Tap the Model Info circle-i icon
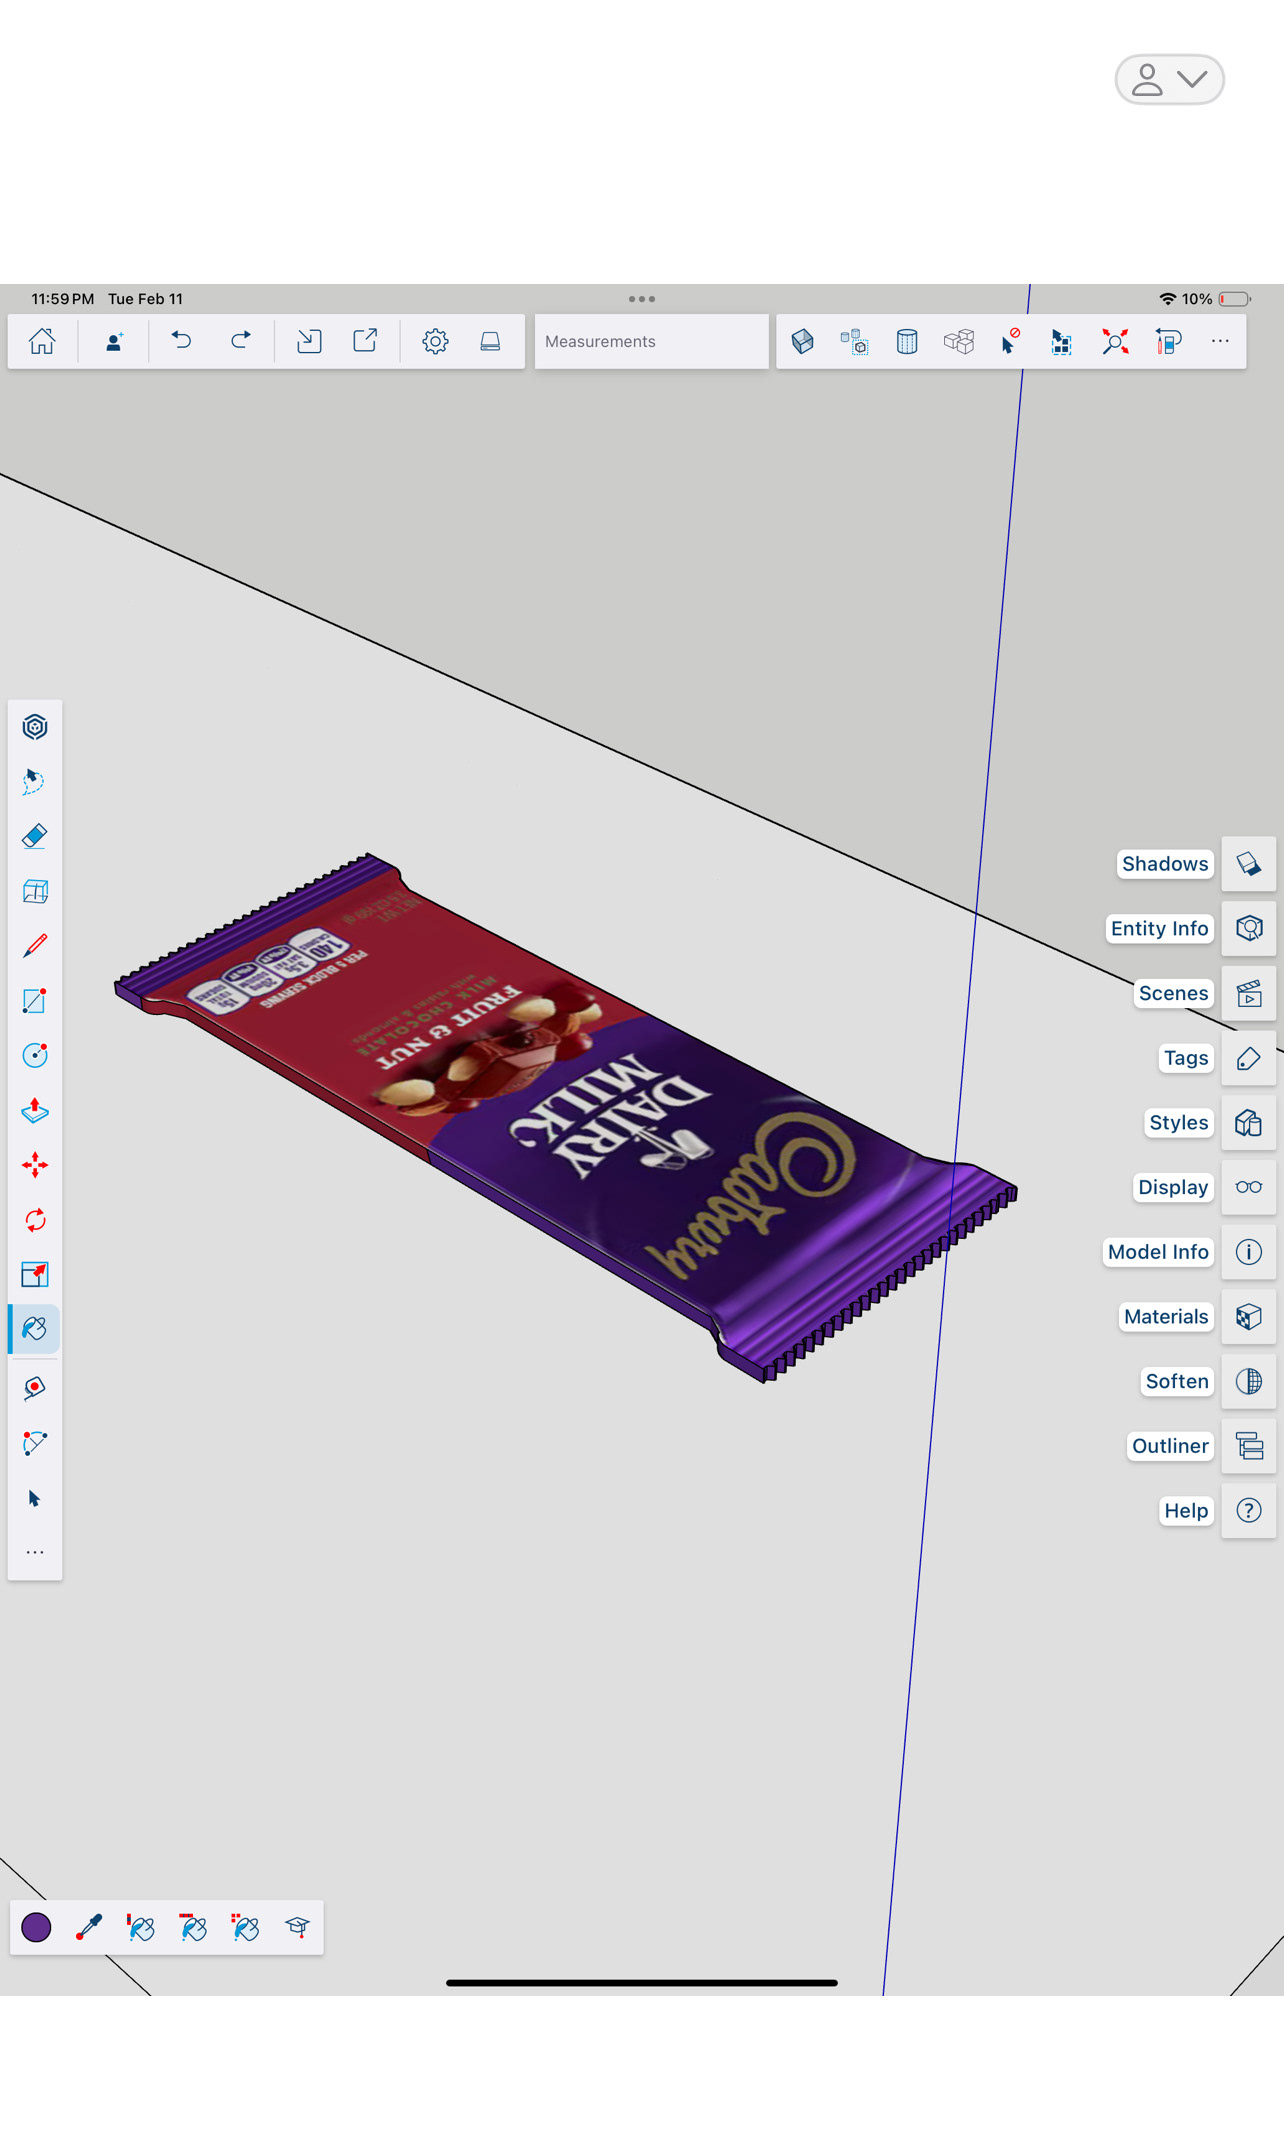This screenshot has width=1284, height=2153. pos(1249,1252)
